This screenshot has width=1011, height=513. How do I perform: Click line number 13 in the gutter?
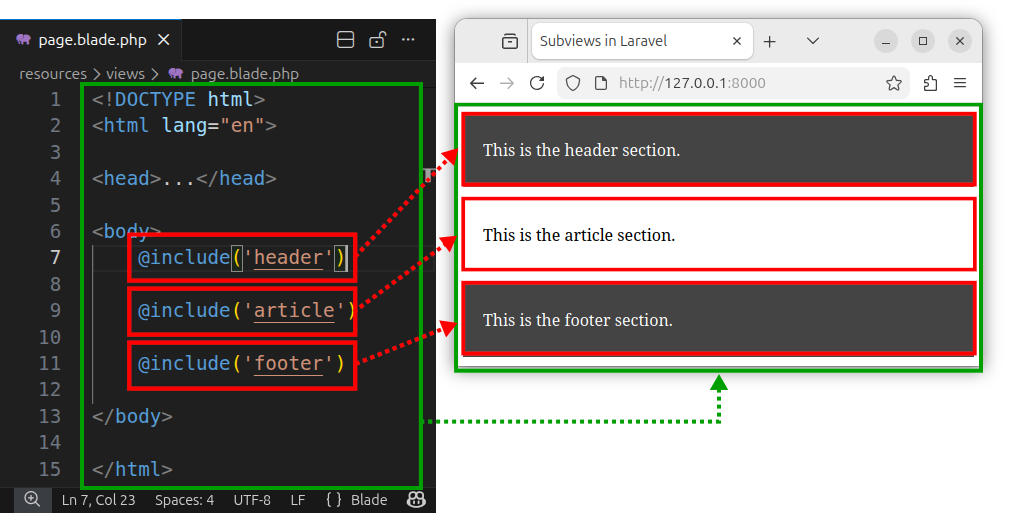(50, 416)
